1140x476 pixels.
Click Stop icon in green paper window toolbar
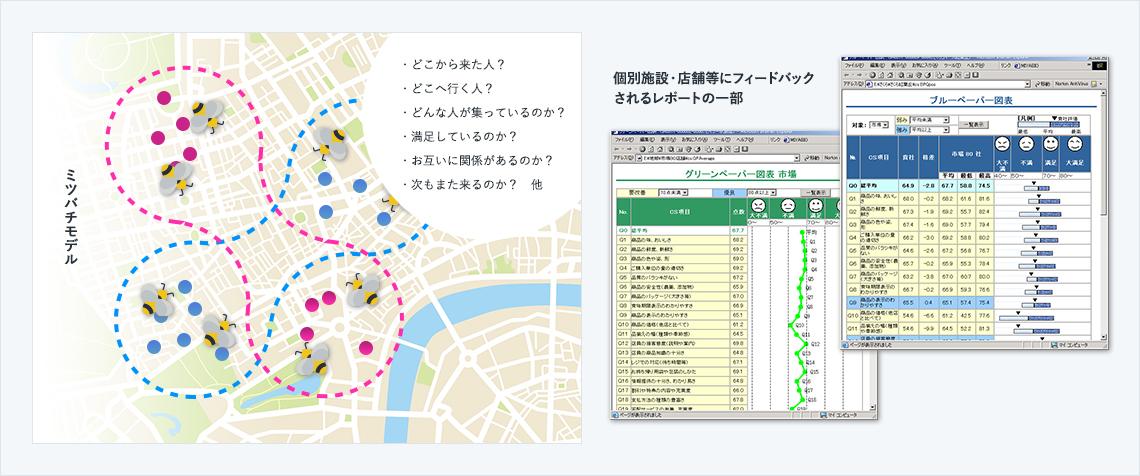(643, 149)
